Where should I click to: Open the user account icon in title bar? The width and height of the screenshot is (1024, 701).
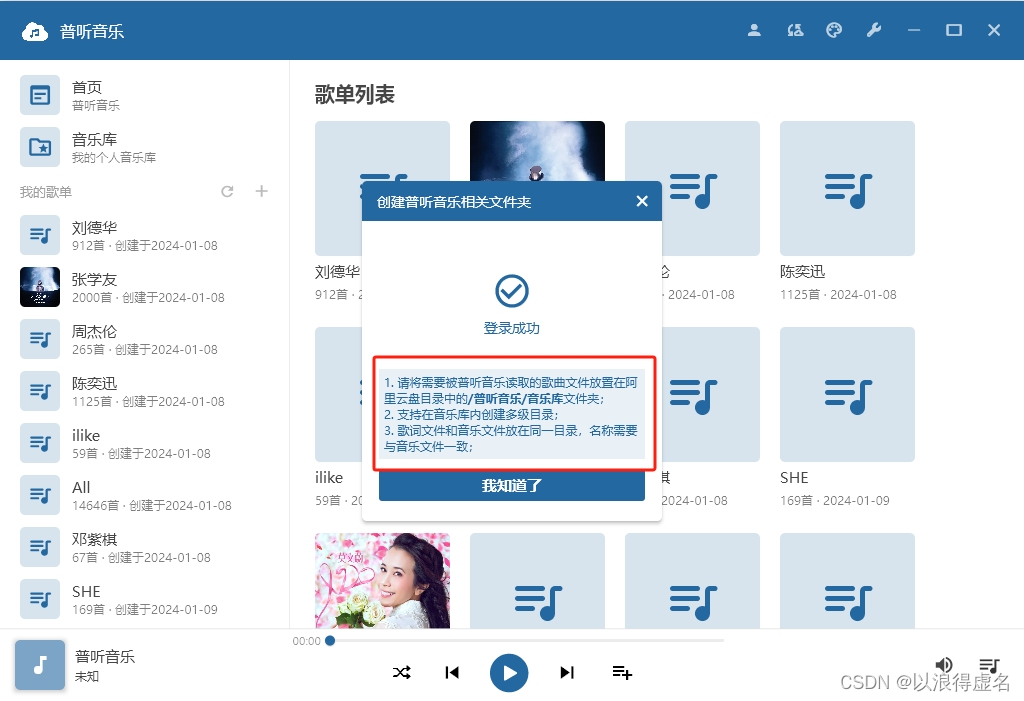tap(754, 30)
